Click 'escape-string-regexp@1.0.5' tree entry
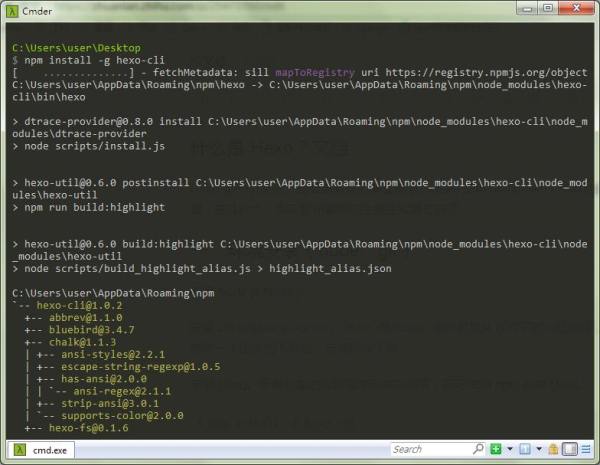This screenshot has width=600, height=465. click(140, 366)
